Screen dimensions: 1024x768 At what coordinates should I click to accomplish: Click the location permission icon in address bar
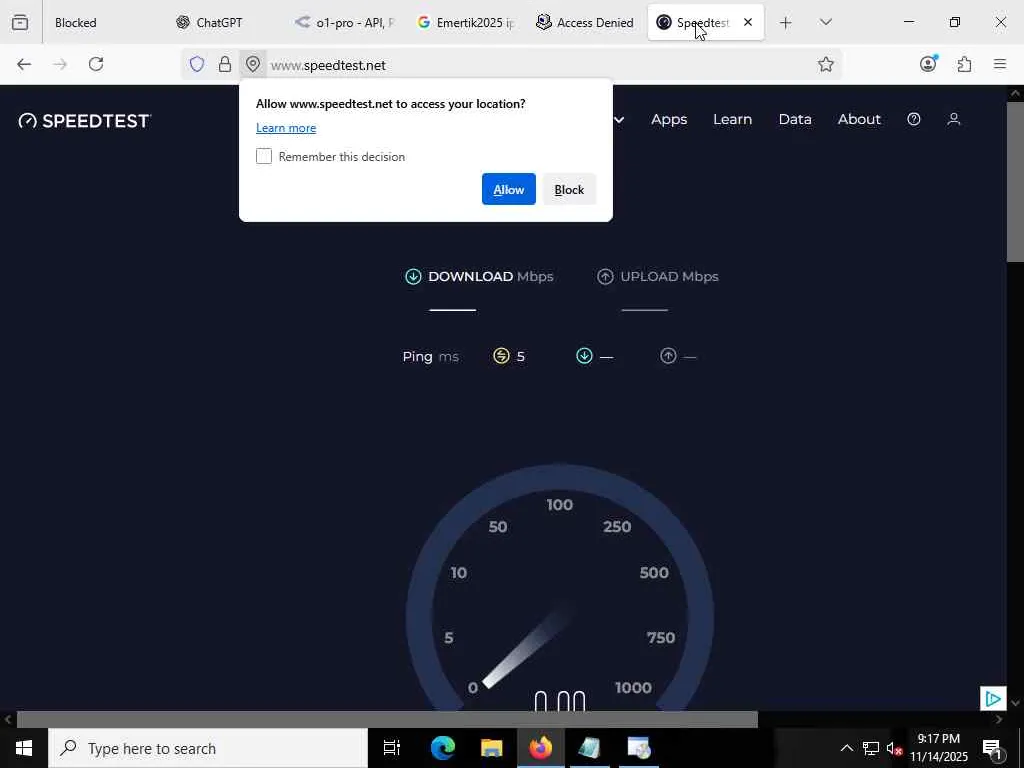[x=253, y=64]
